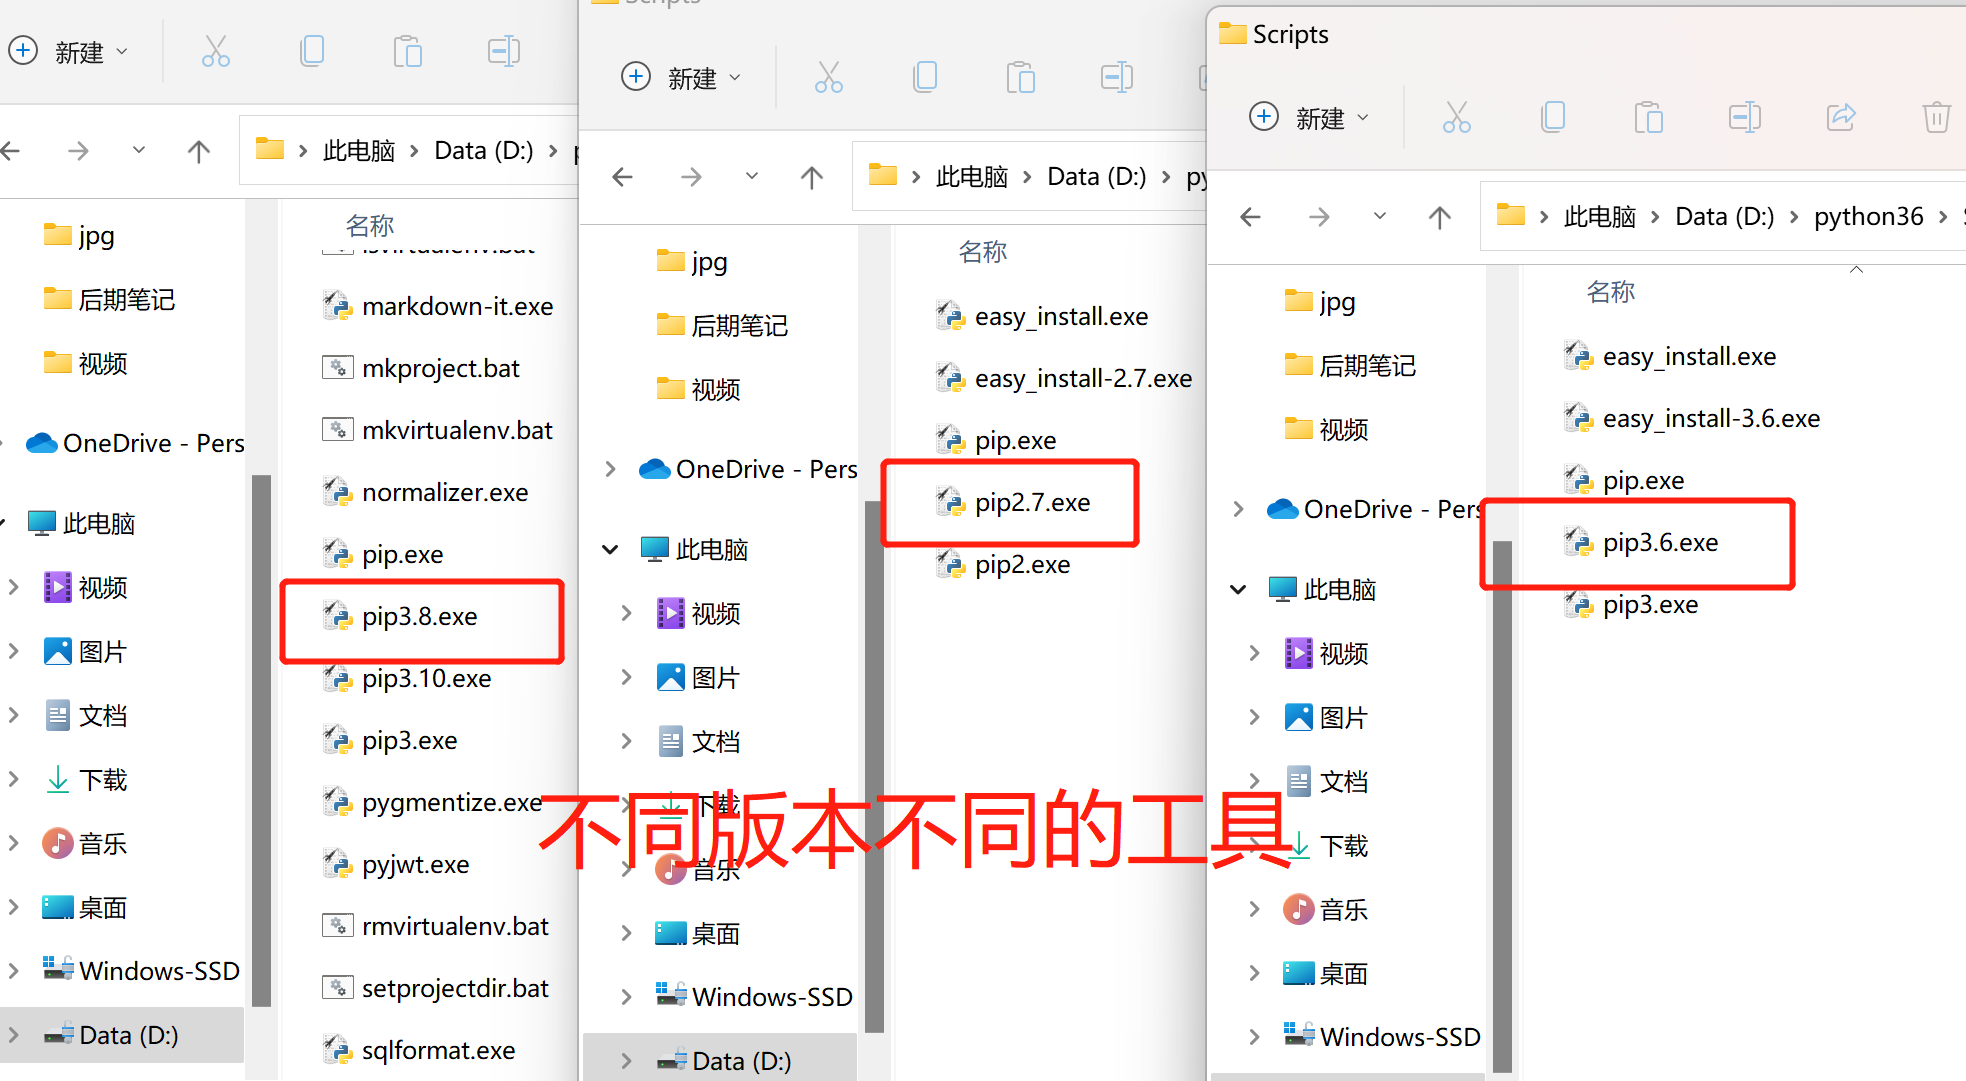Click the Share icon in right window toolbar

[1840, 118]
